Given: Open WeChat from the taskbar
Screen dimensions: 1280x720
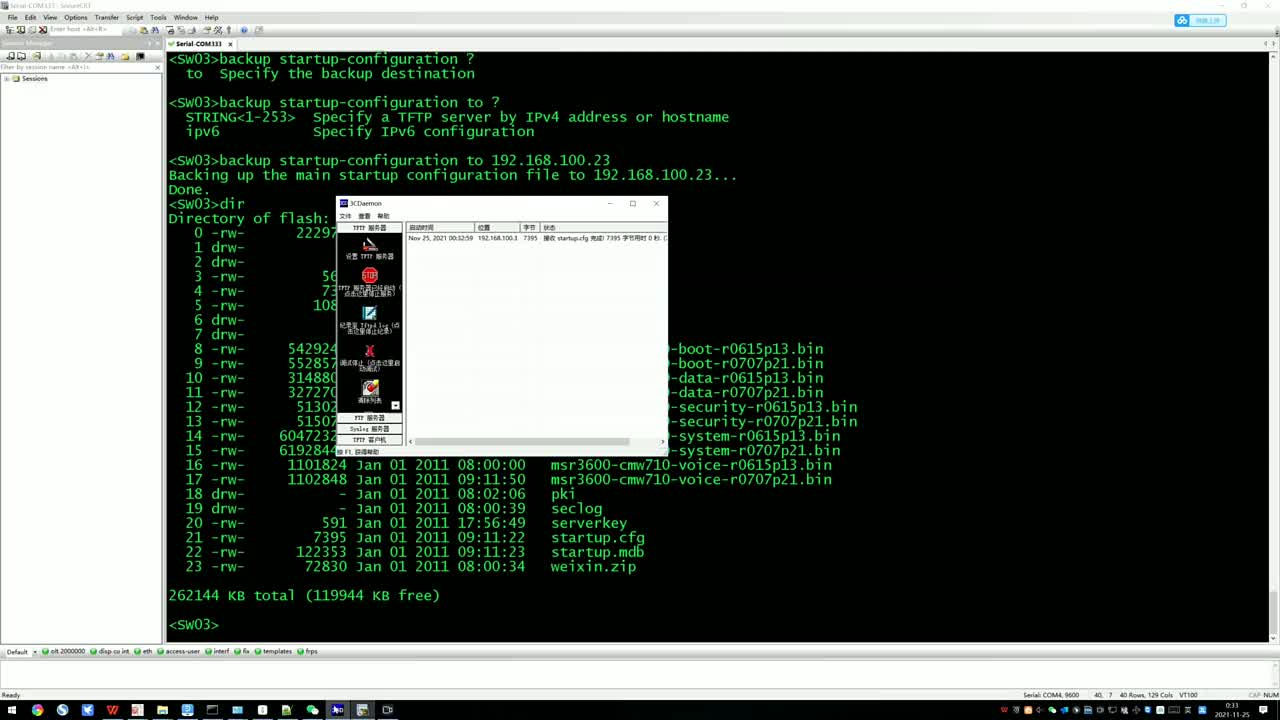Looking at the screenshot, I should click(x=312, y=710).
